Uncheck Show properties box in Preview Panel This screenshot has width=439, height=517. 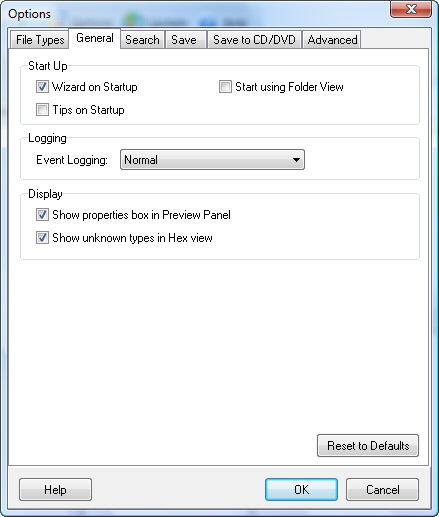42,215
